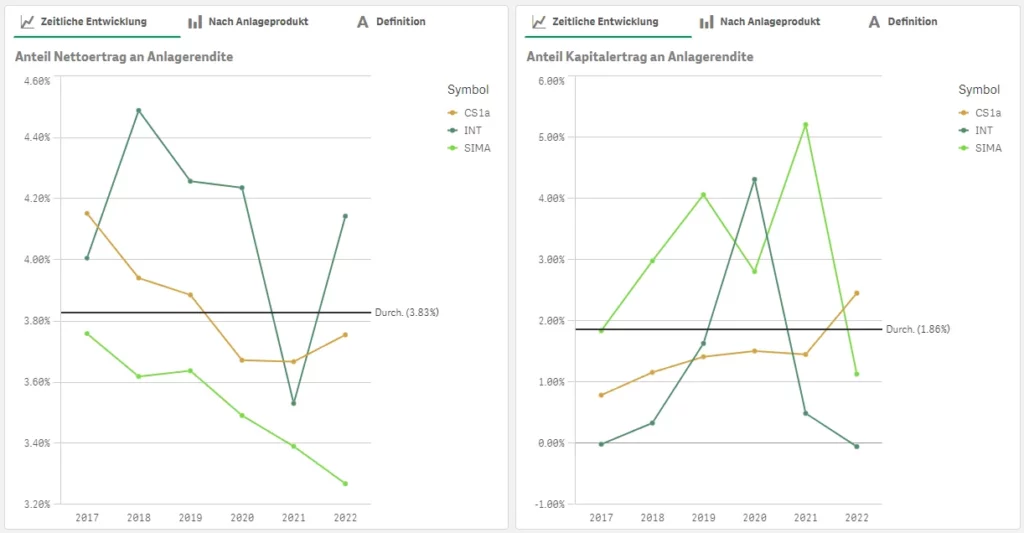This screenshot has width=1024, height=533.
Task: Click the Anteil Nettoertrag an Anlagerendite title
Action: click(124, 57)
